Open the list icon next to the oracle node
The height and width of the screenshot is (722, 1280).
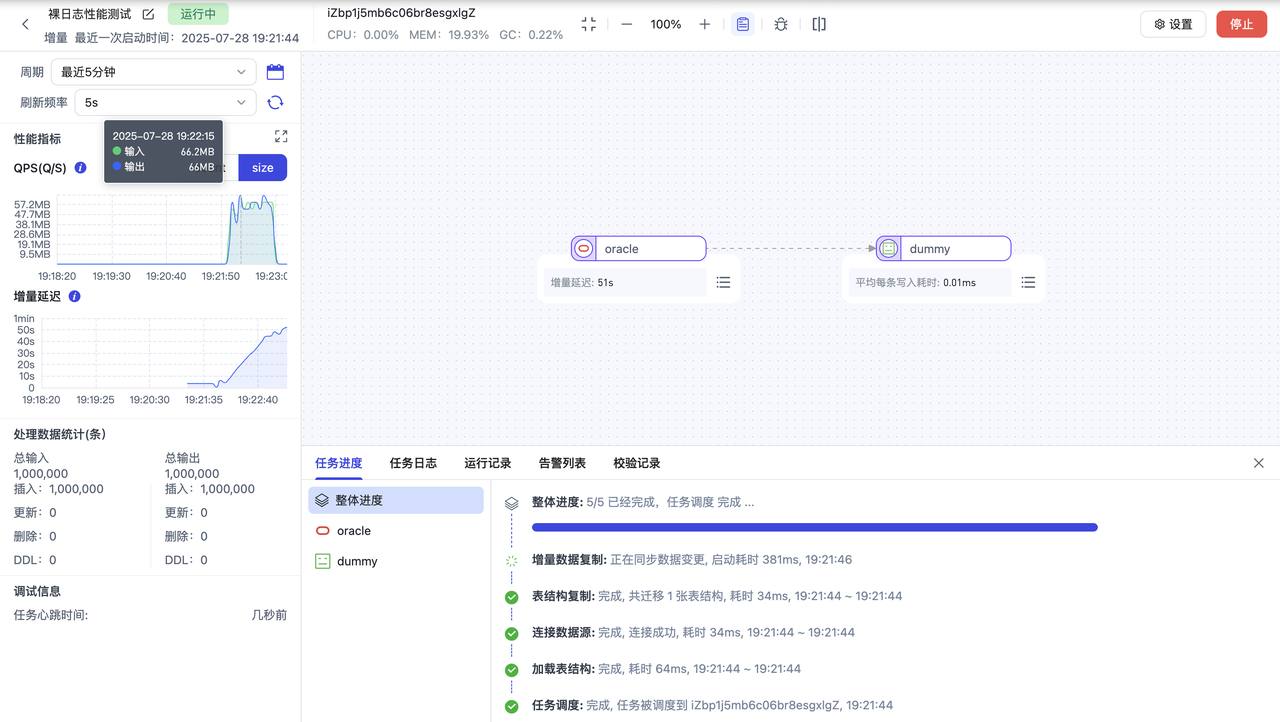click(x=723, y=282)
